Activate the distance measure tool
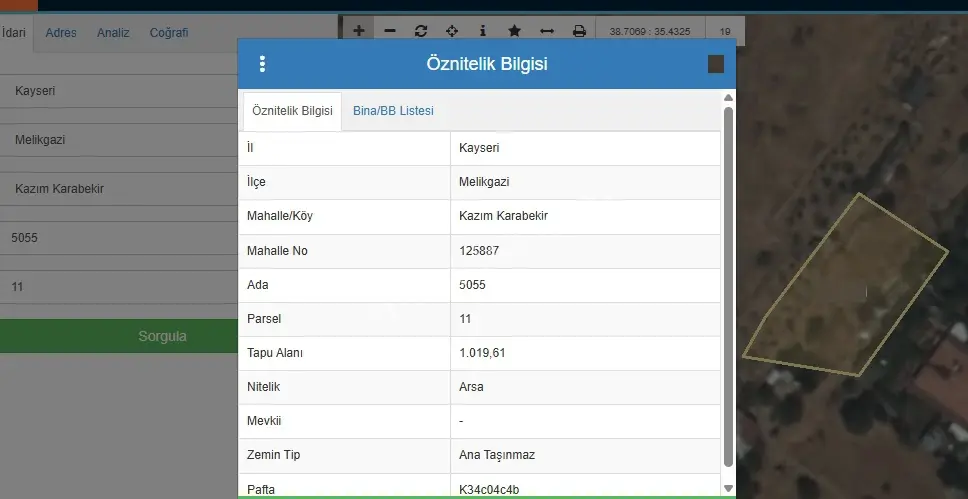 (x=546, y=30)
